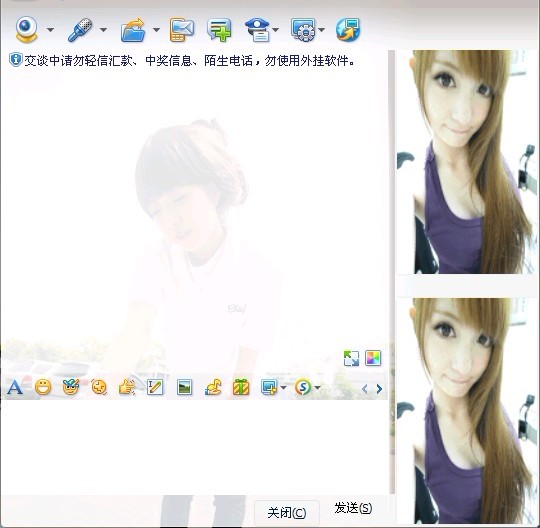This screenshot has height=528, width=540.
Task: Start a voice call with microphone icon
Action: click(x=80, y=30)
